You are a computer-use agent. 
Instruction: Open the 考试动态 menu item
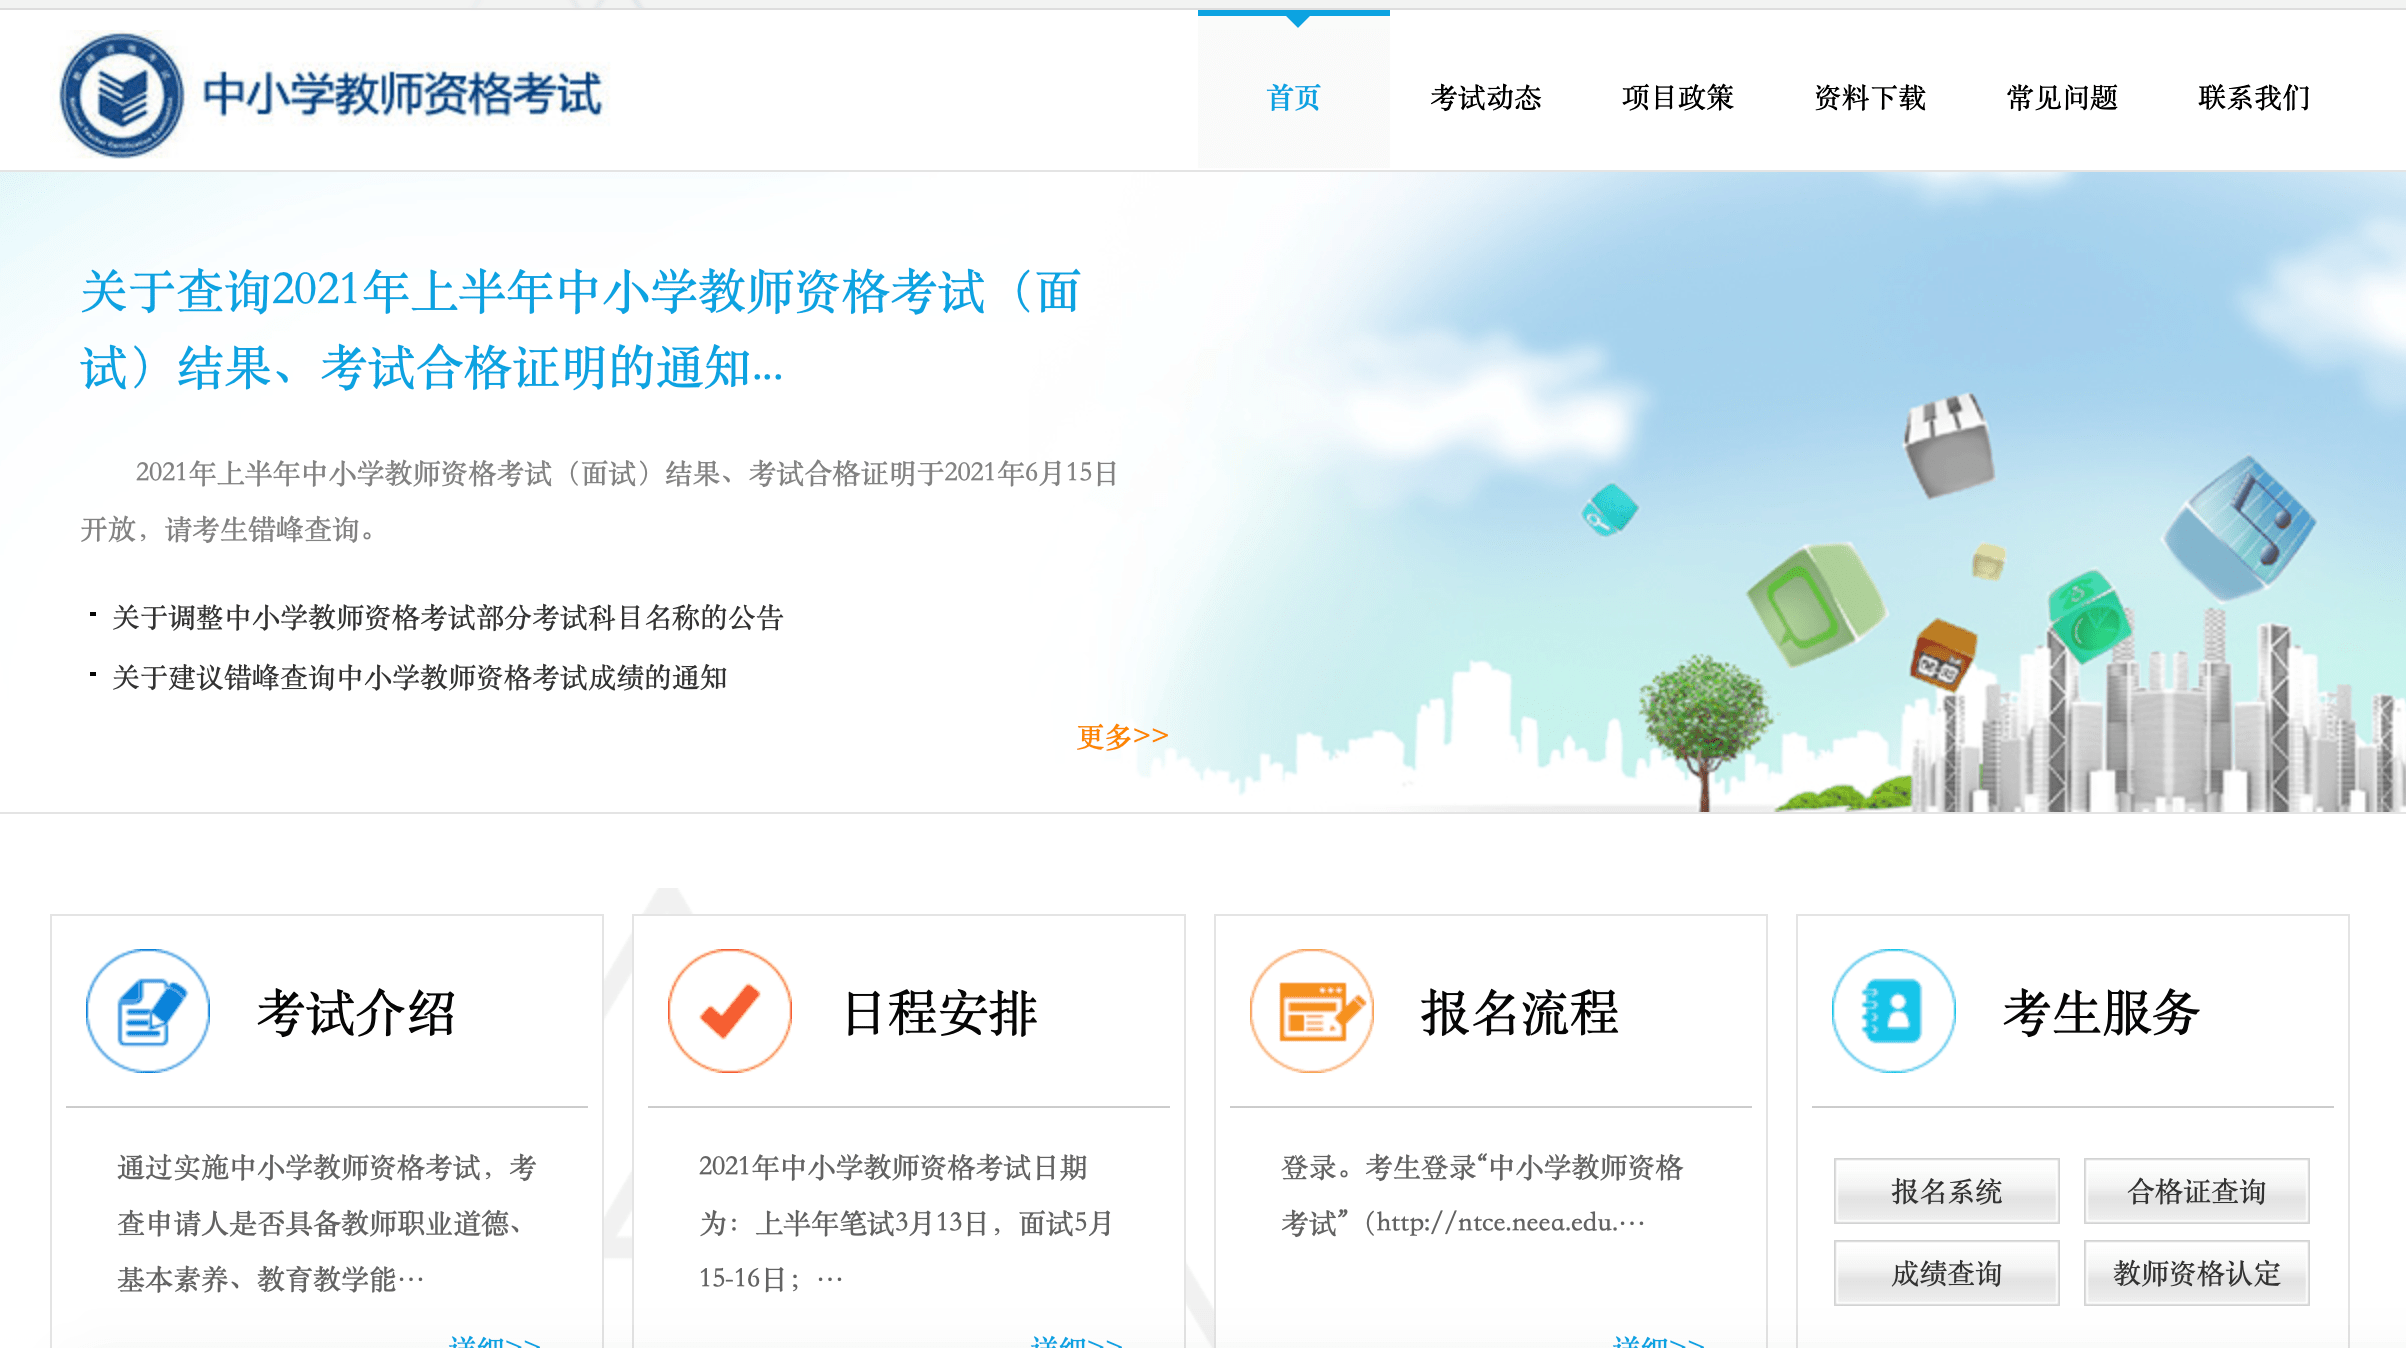pyautogui.click(x=1486, y=97)
